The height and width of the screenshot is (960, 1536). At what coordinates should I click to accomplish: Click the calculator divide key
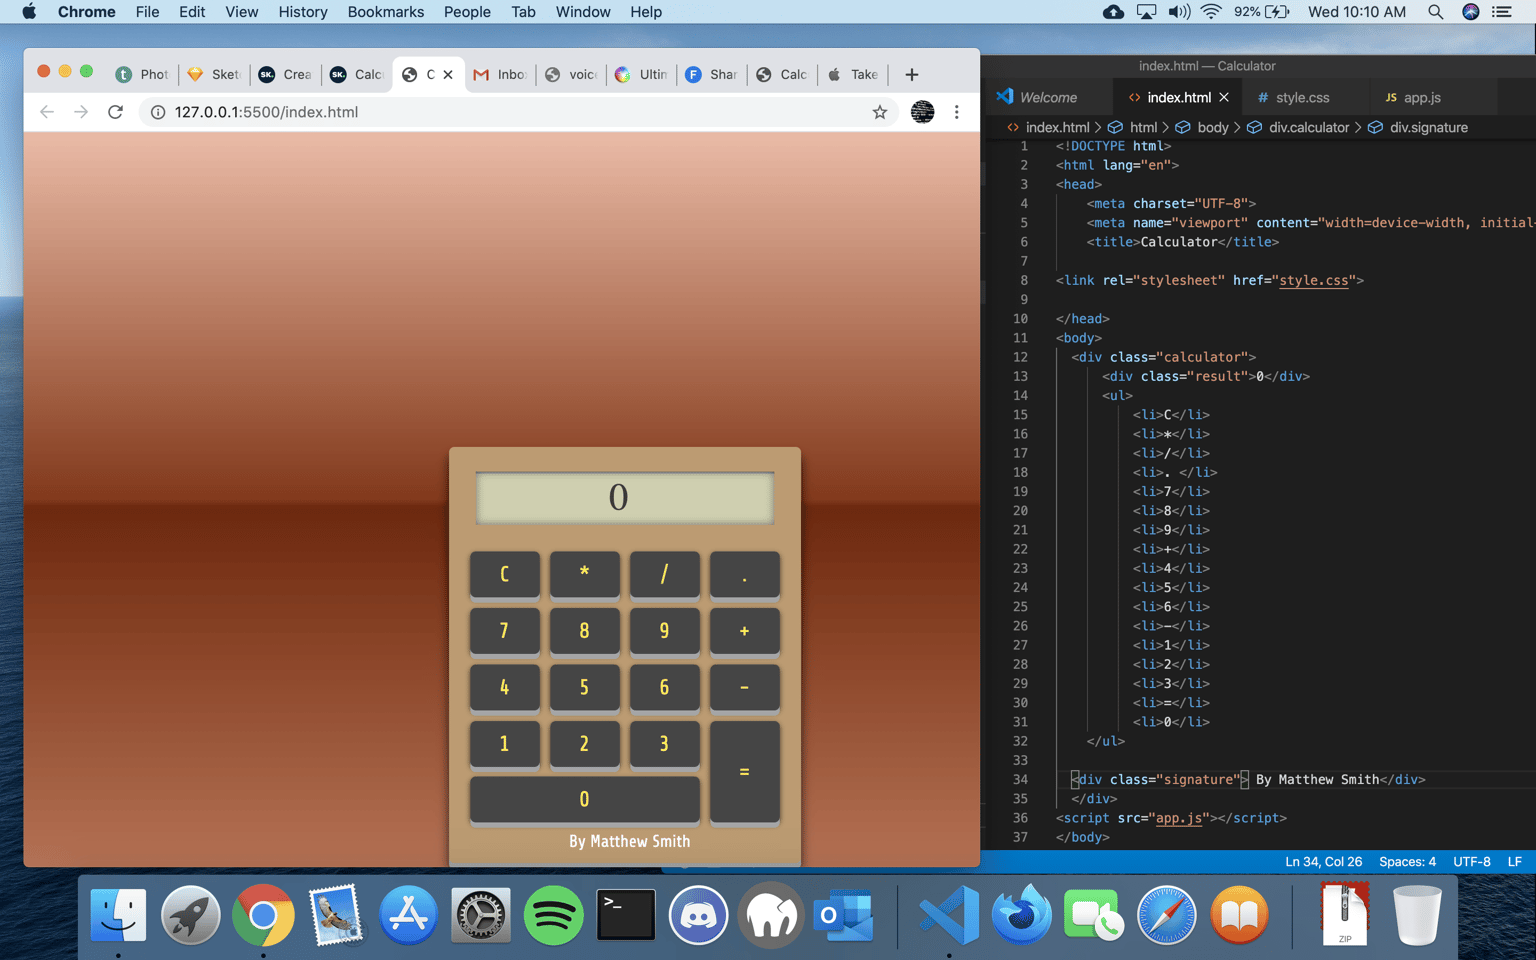coord(664,574)
